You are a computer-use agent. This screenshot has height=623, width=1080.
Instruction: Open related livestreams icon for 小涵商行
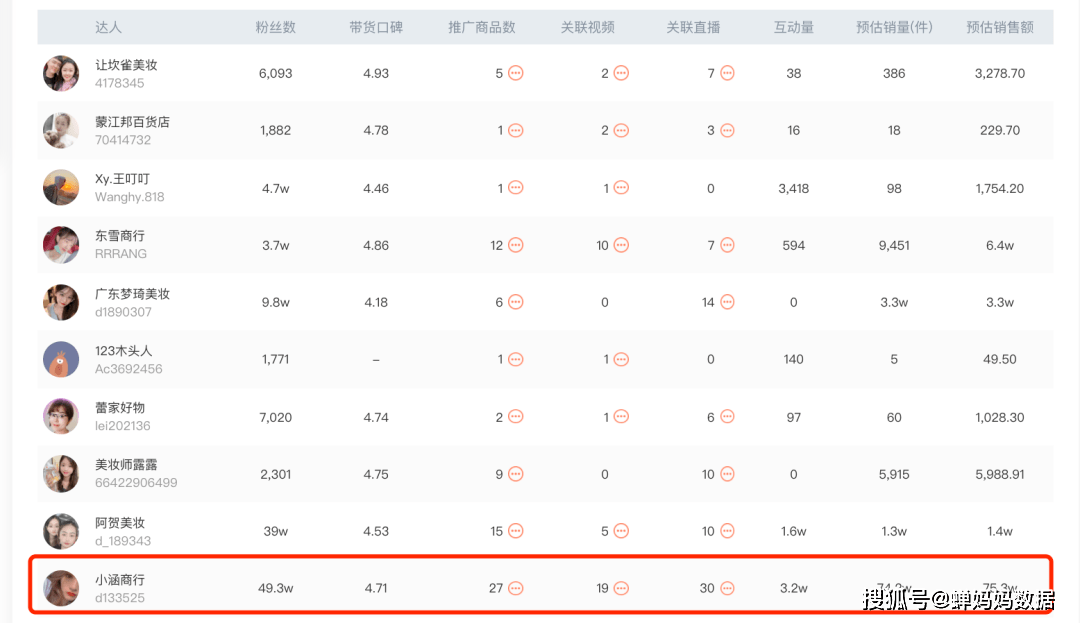tap(727, 588)
